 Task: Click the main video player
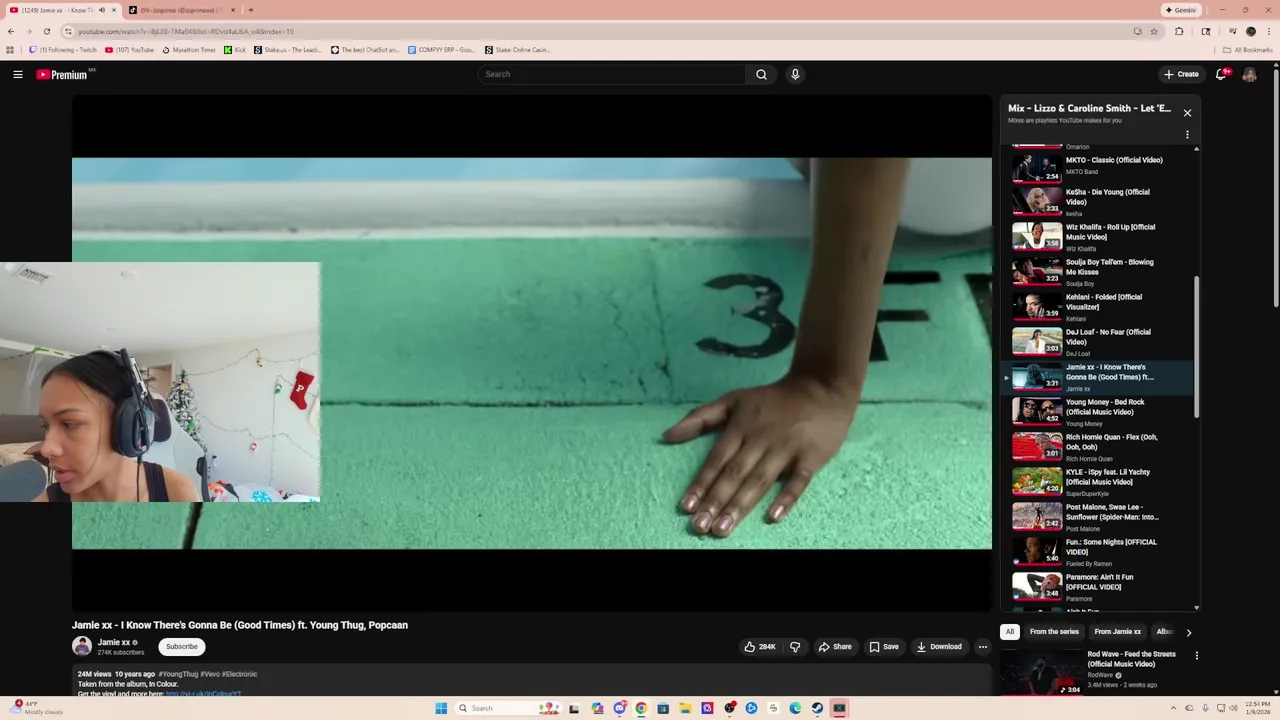coord(532,353)
